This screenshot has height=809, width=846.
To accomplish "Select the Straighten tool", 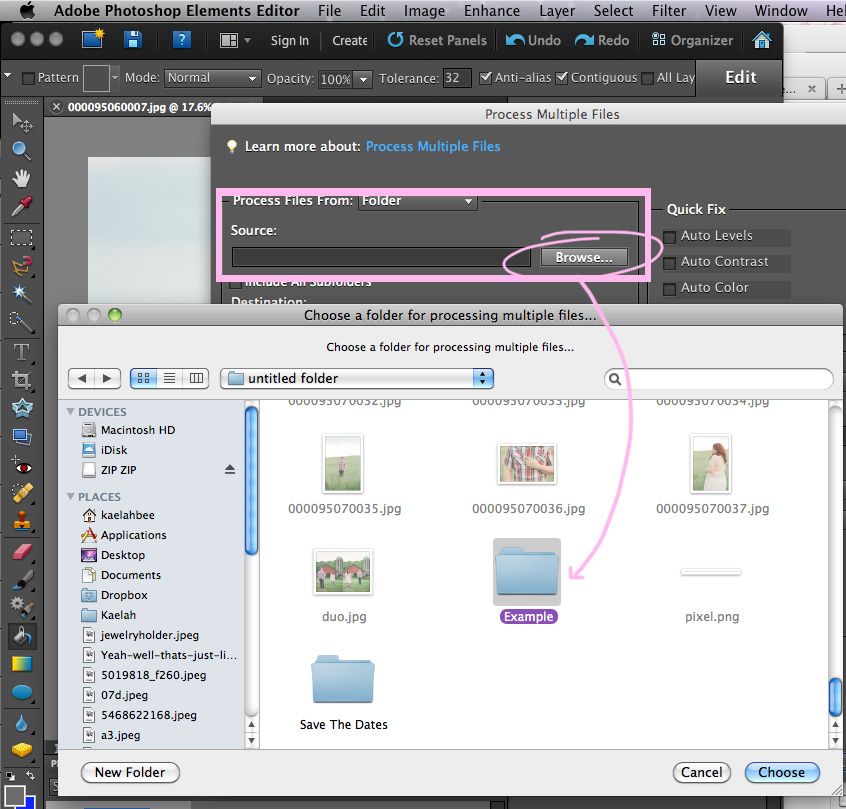I will click(22, 437).
